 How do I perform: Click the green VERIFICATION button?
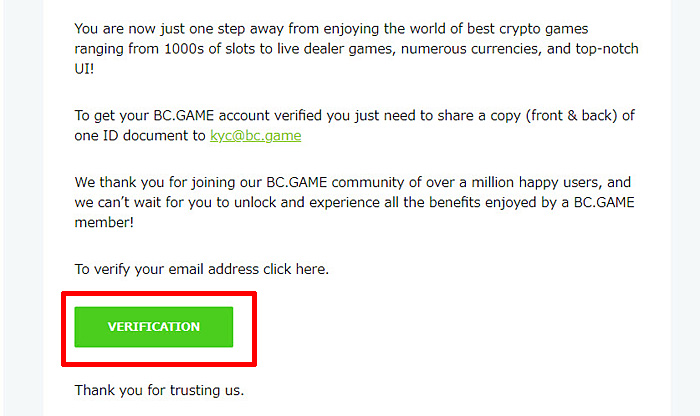pos(154,327)
